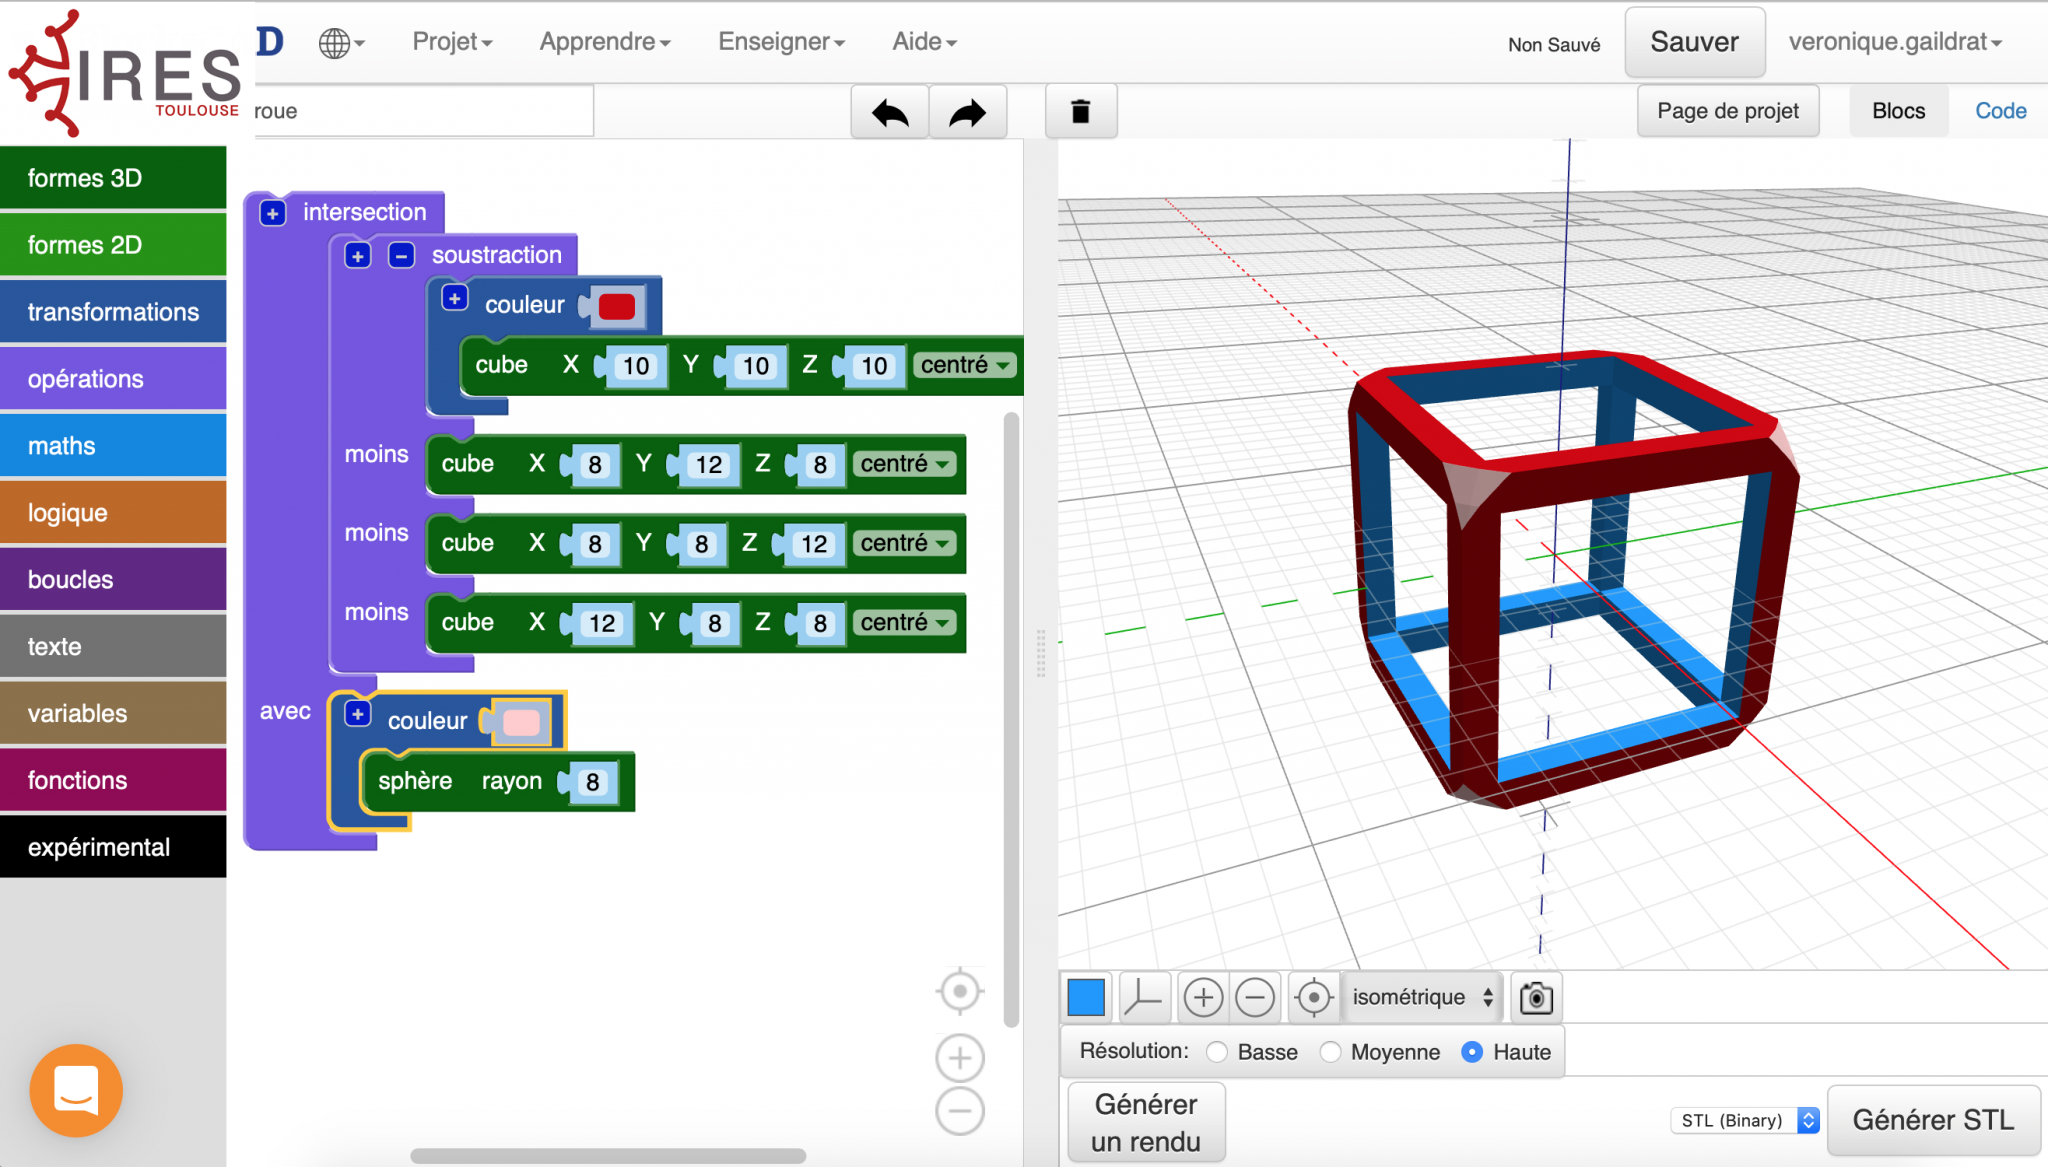This screenshot has height=1167, width=2048.
Task: Choose Moyenne resolution
Action: [1331, 1052]
